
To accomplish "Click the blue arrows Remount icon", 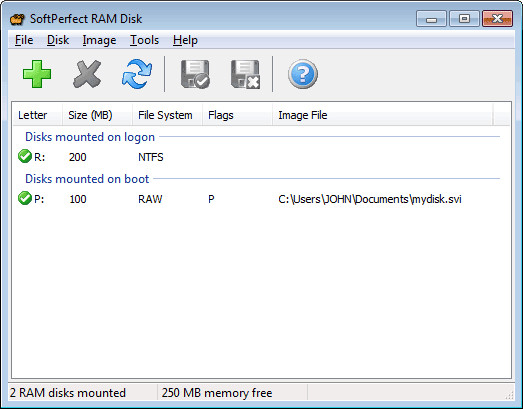I will (137, 74).
